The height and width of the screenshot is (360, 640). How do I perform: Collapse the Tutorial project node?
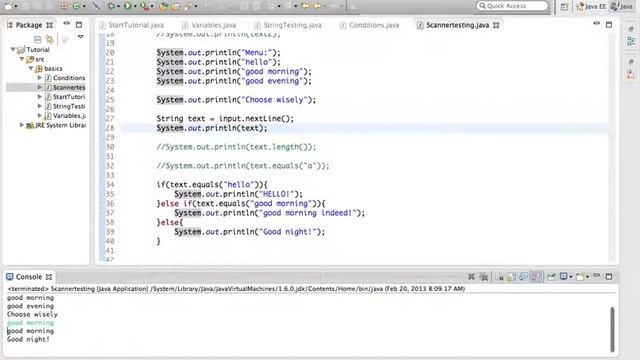pos(13,49)
